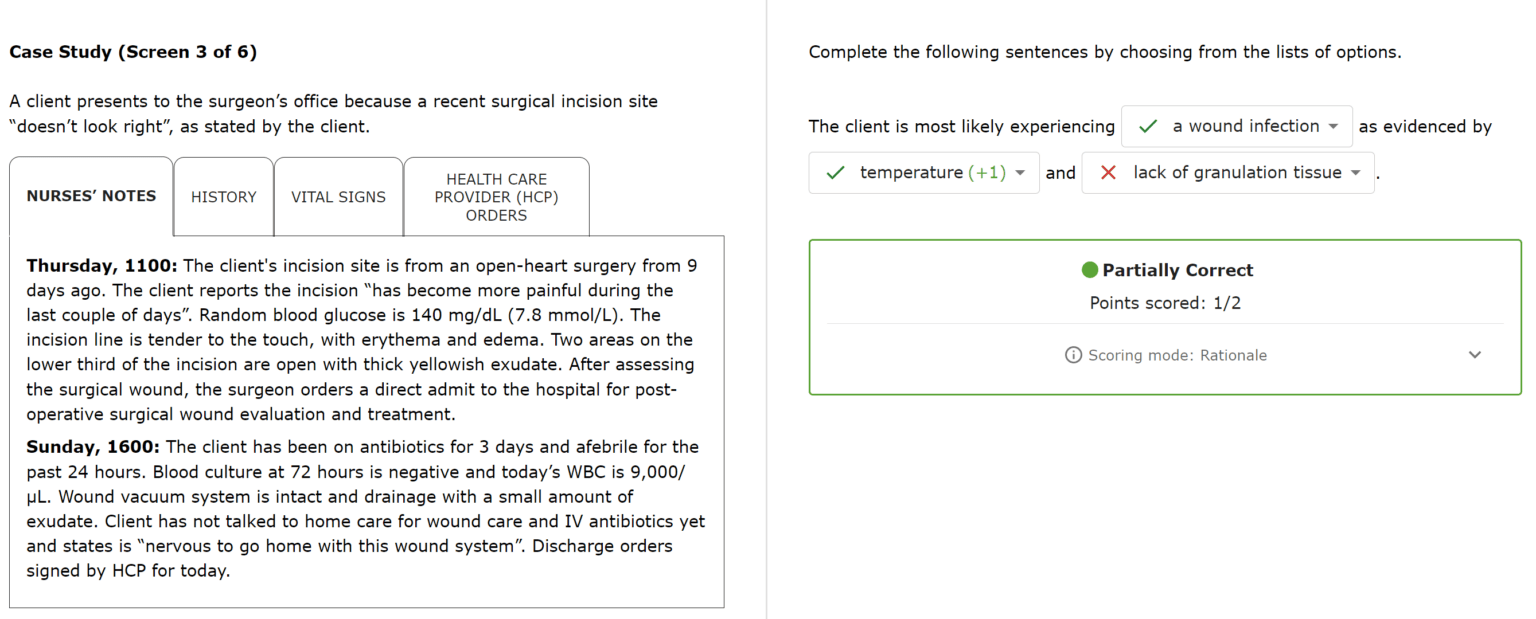1536x619 pixels.
Task: Click the info icon near Scoring mode
Action: click(1073, 355)
